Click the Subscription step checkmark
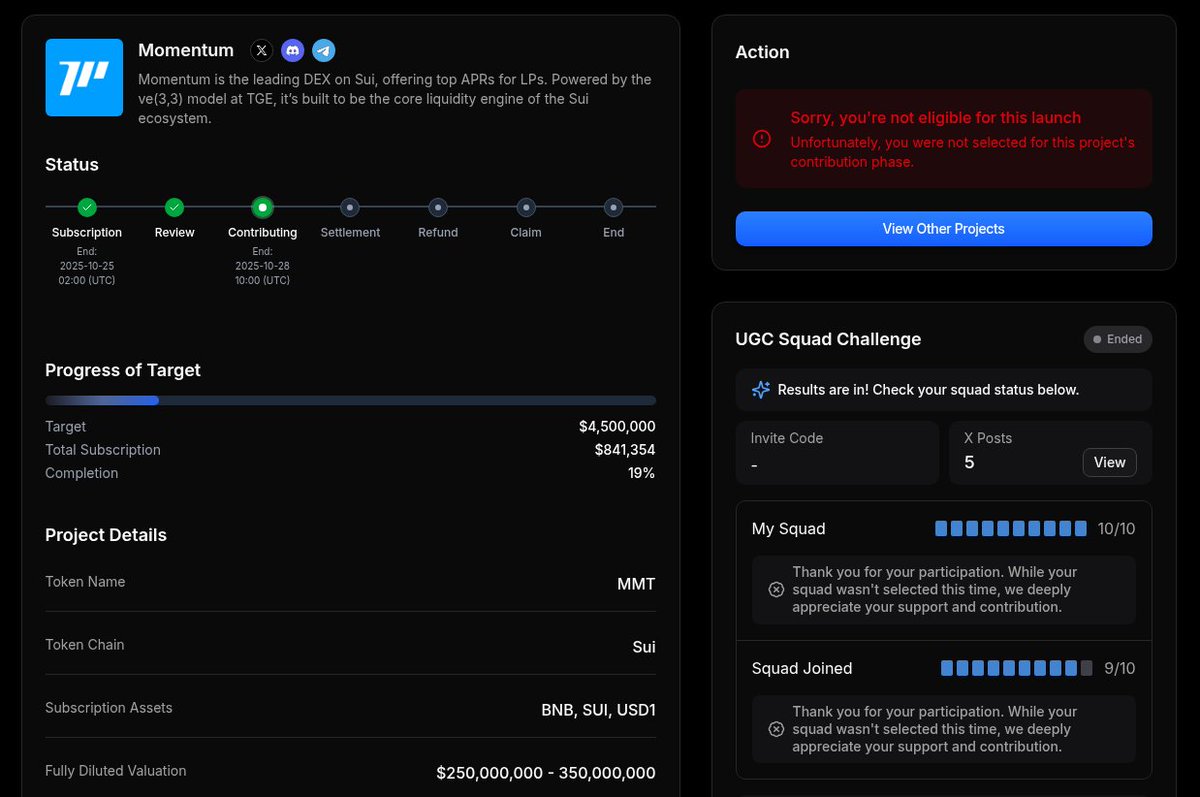 tap(87, 207)
